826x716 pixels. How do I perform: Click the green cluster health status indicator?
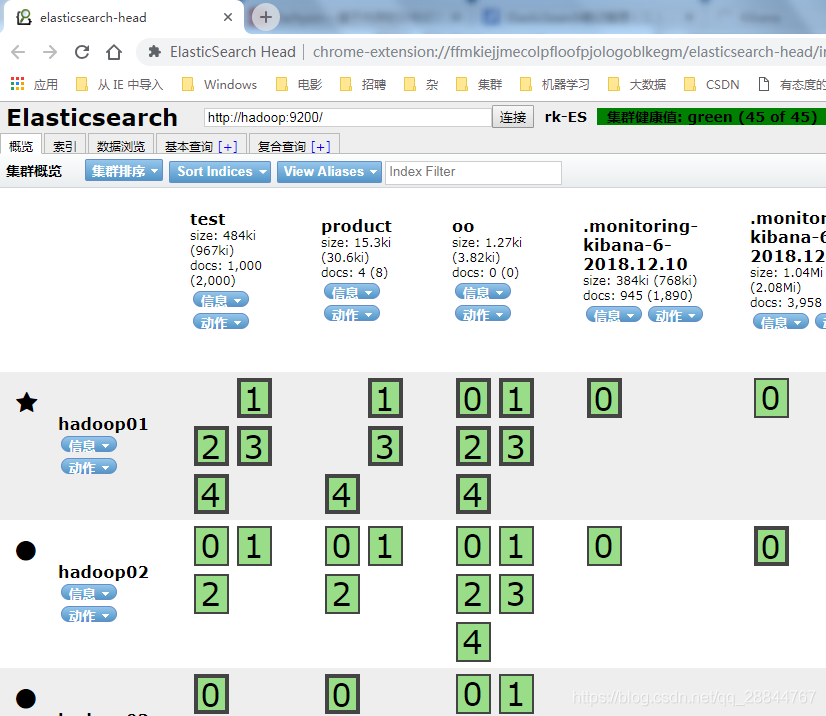tap(711, 116)
